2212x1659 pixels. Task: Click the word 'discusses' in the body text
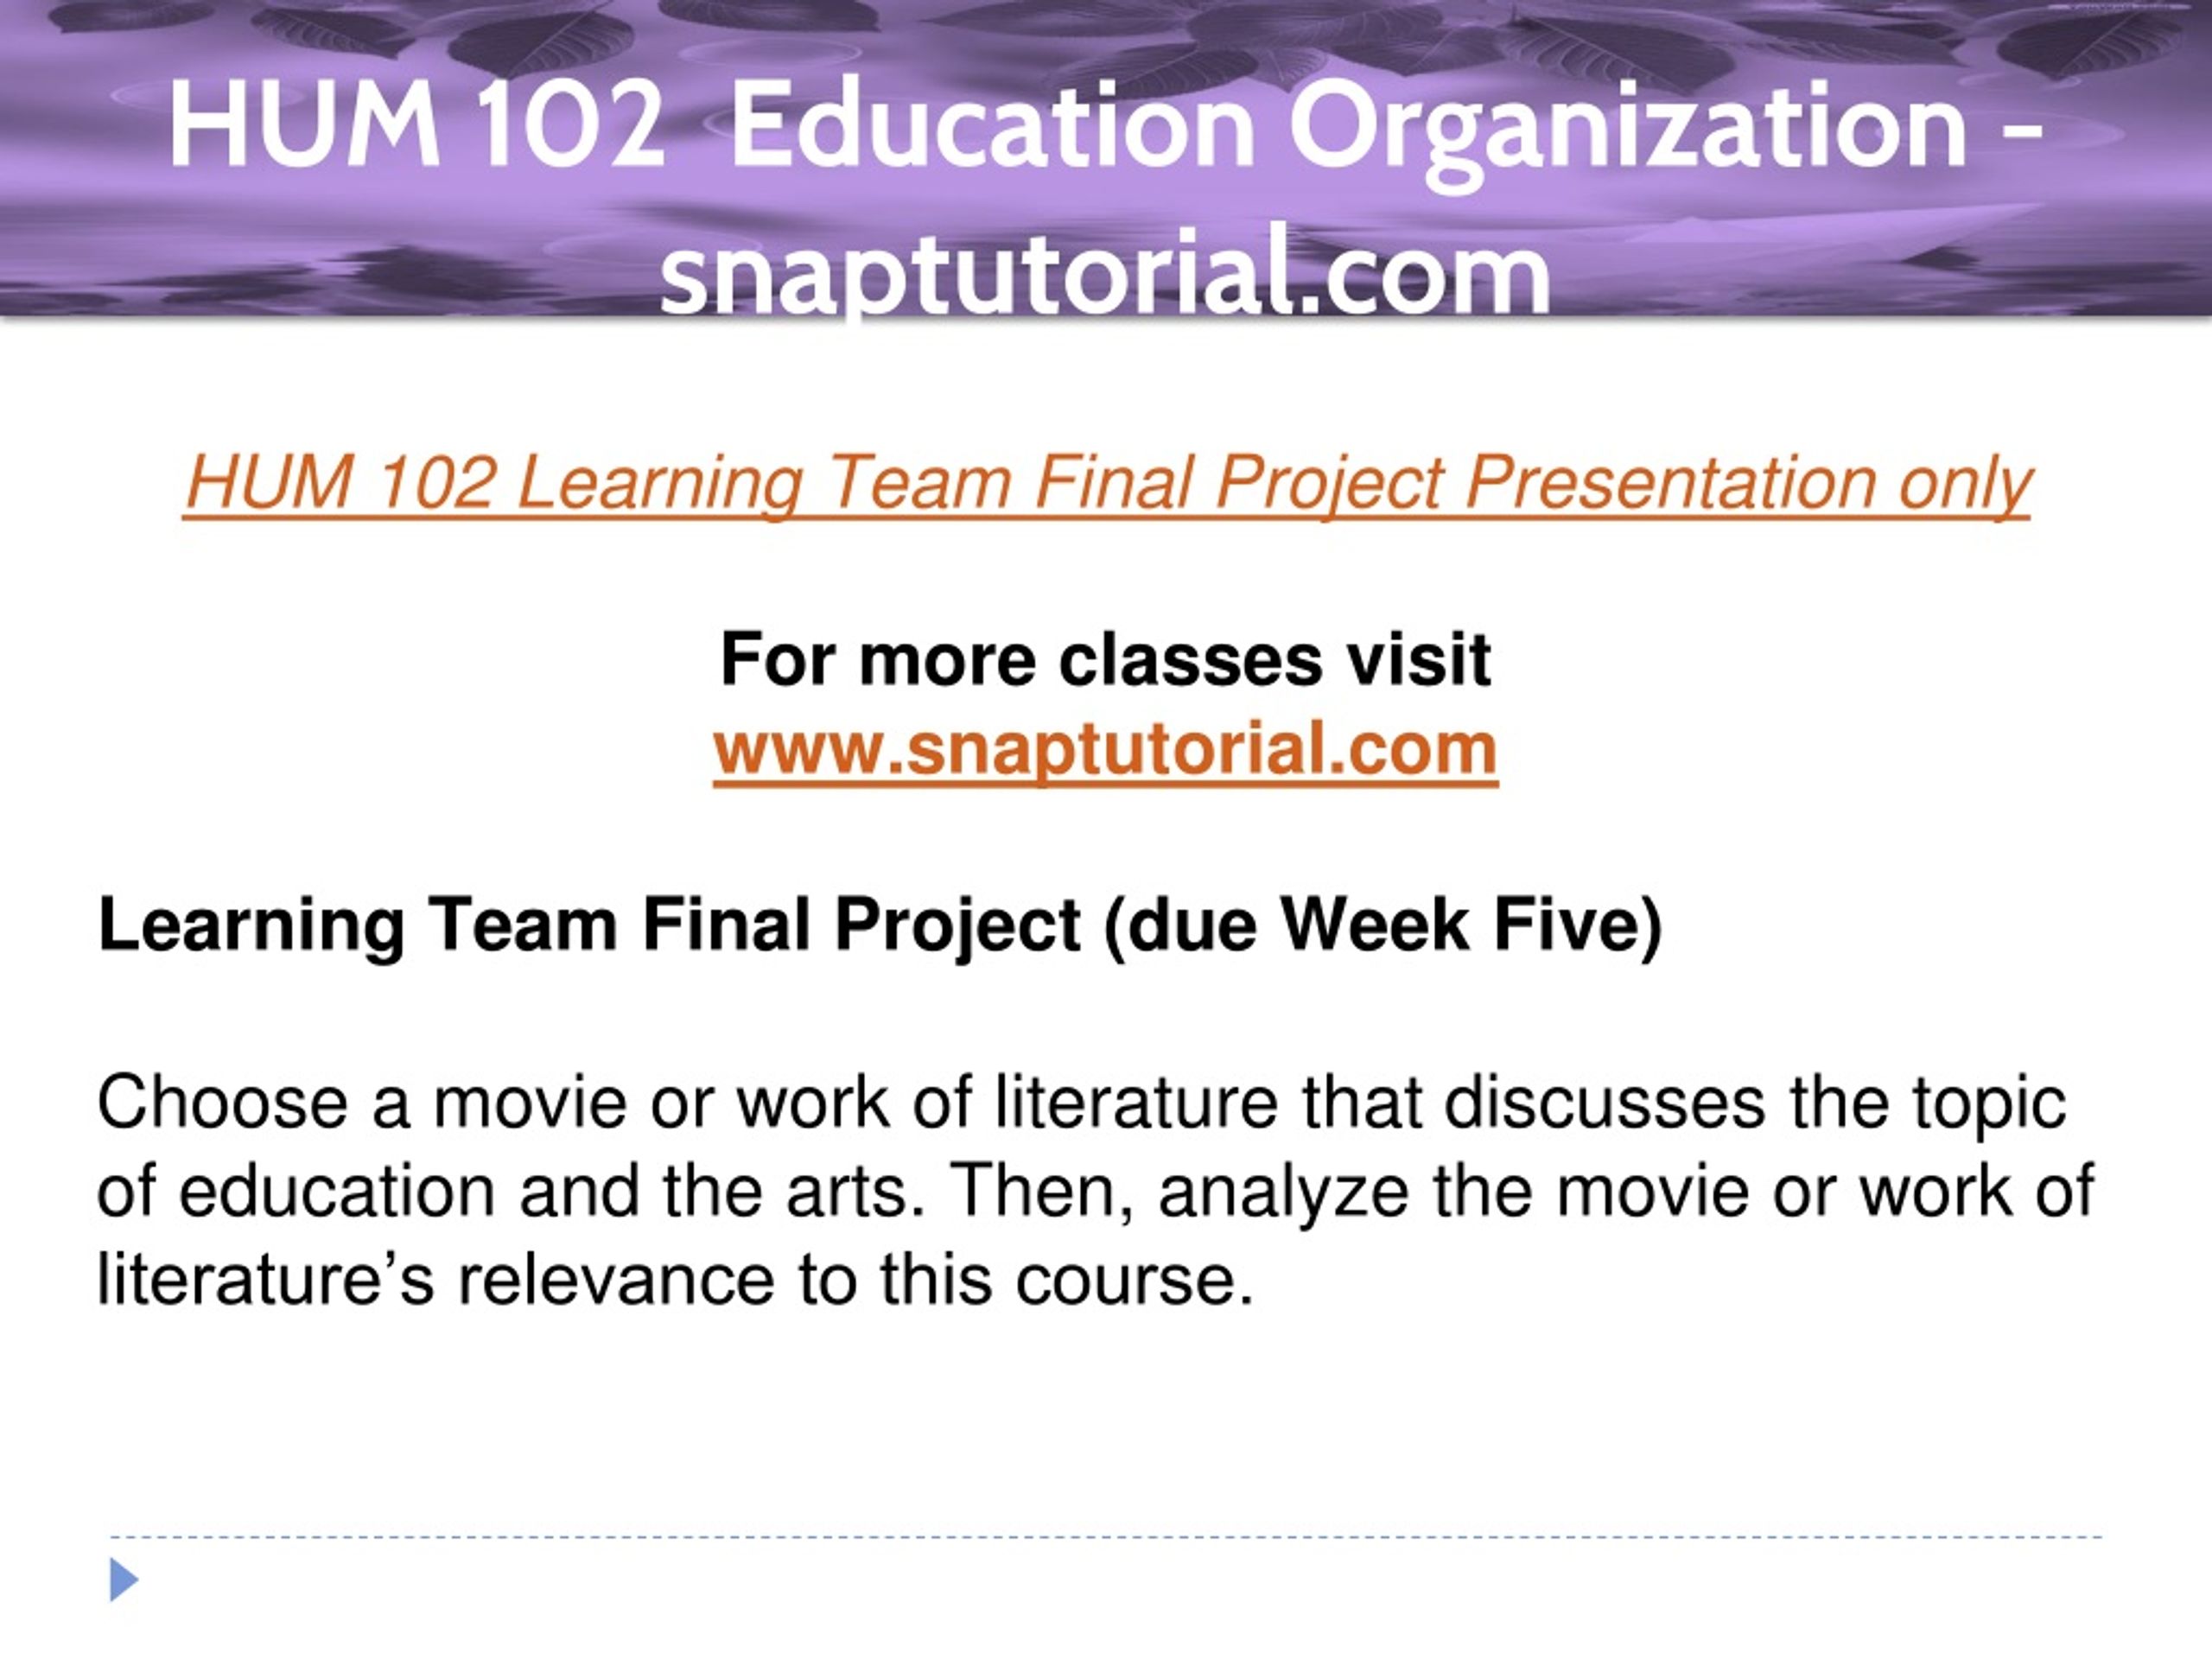pyautogui.click(x=1605, y=1103)
